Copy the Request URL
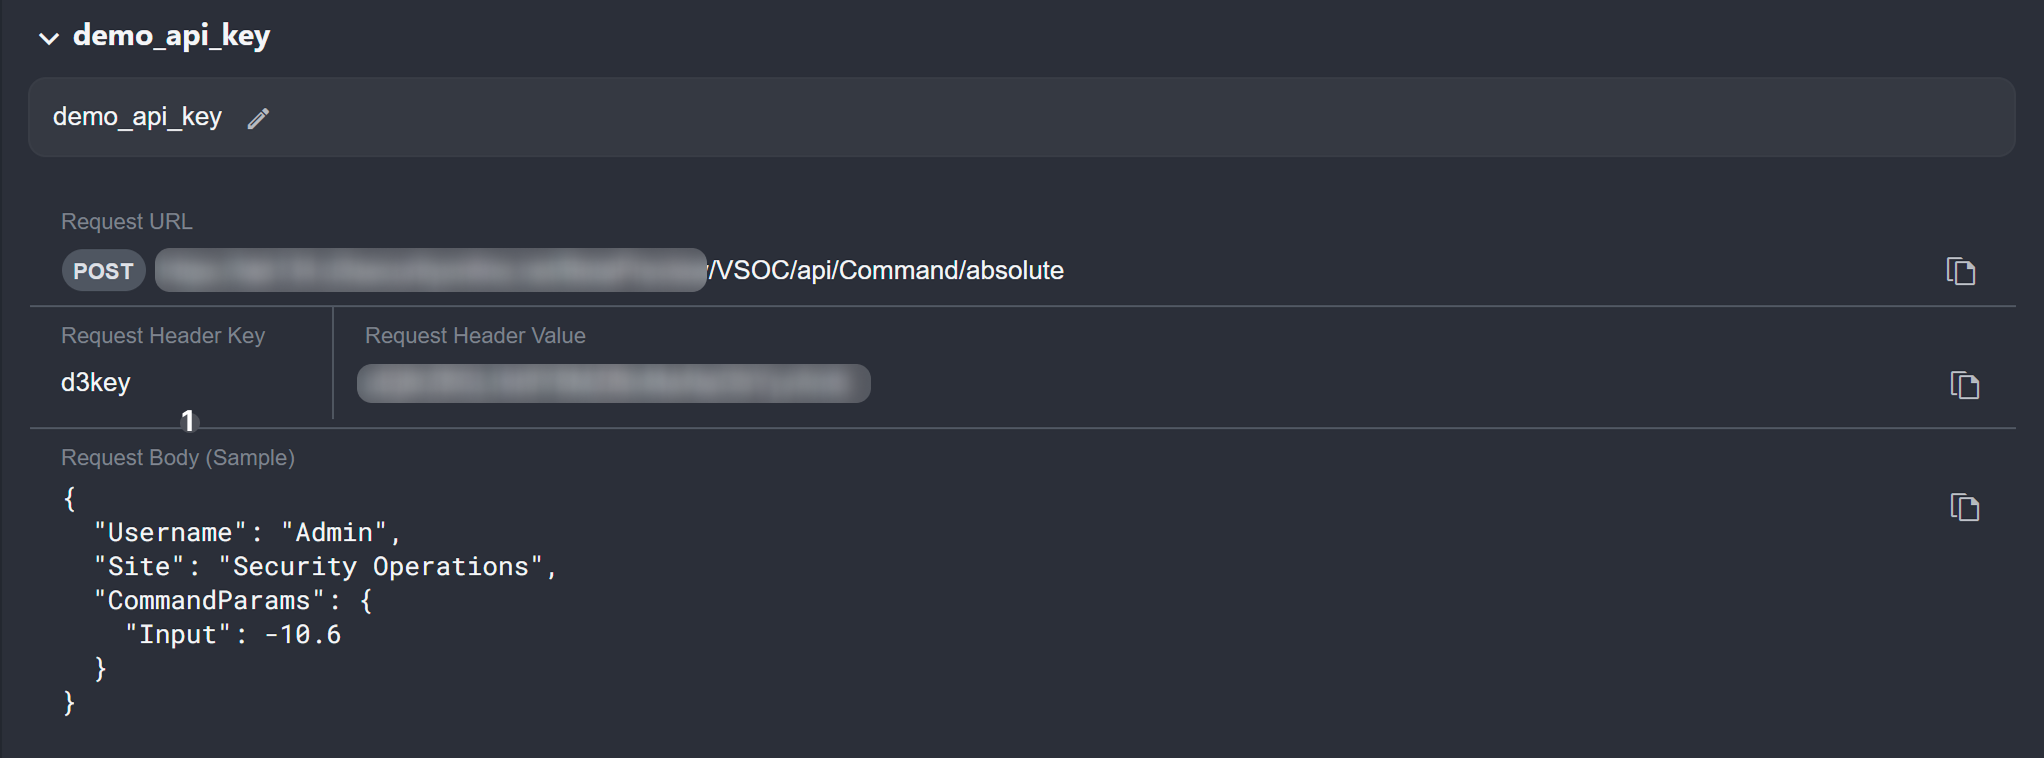The width and height of the screenshot is (2044, 758). coord(1960,271)
